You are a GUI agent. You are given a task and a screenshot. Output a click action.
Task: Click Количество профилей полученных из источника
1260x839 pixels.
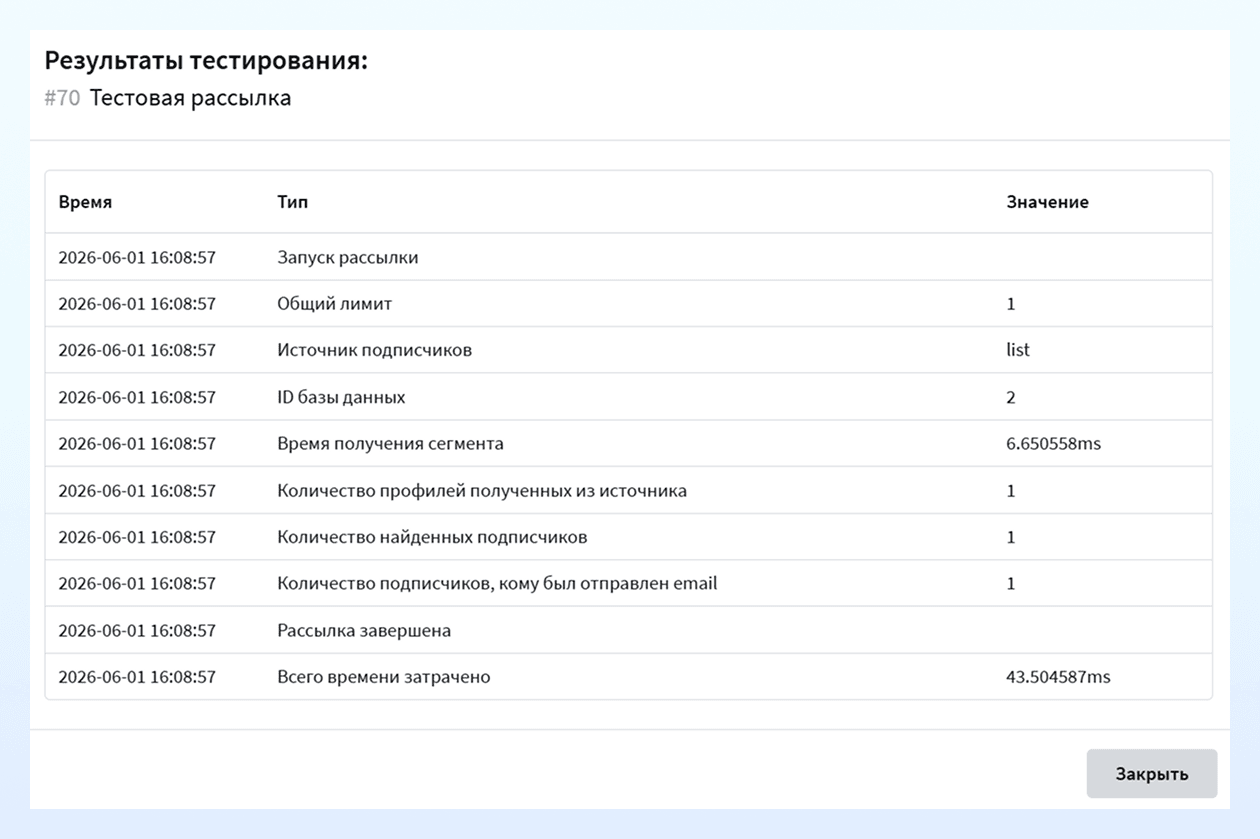pyautogui.click(x=482, y=490)
